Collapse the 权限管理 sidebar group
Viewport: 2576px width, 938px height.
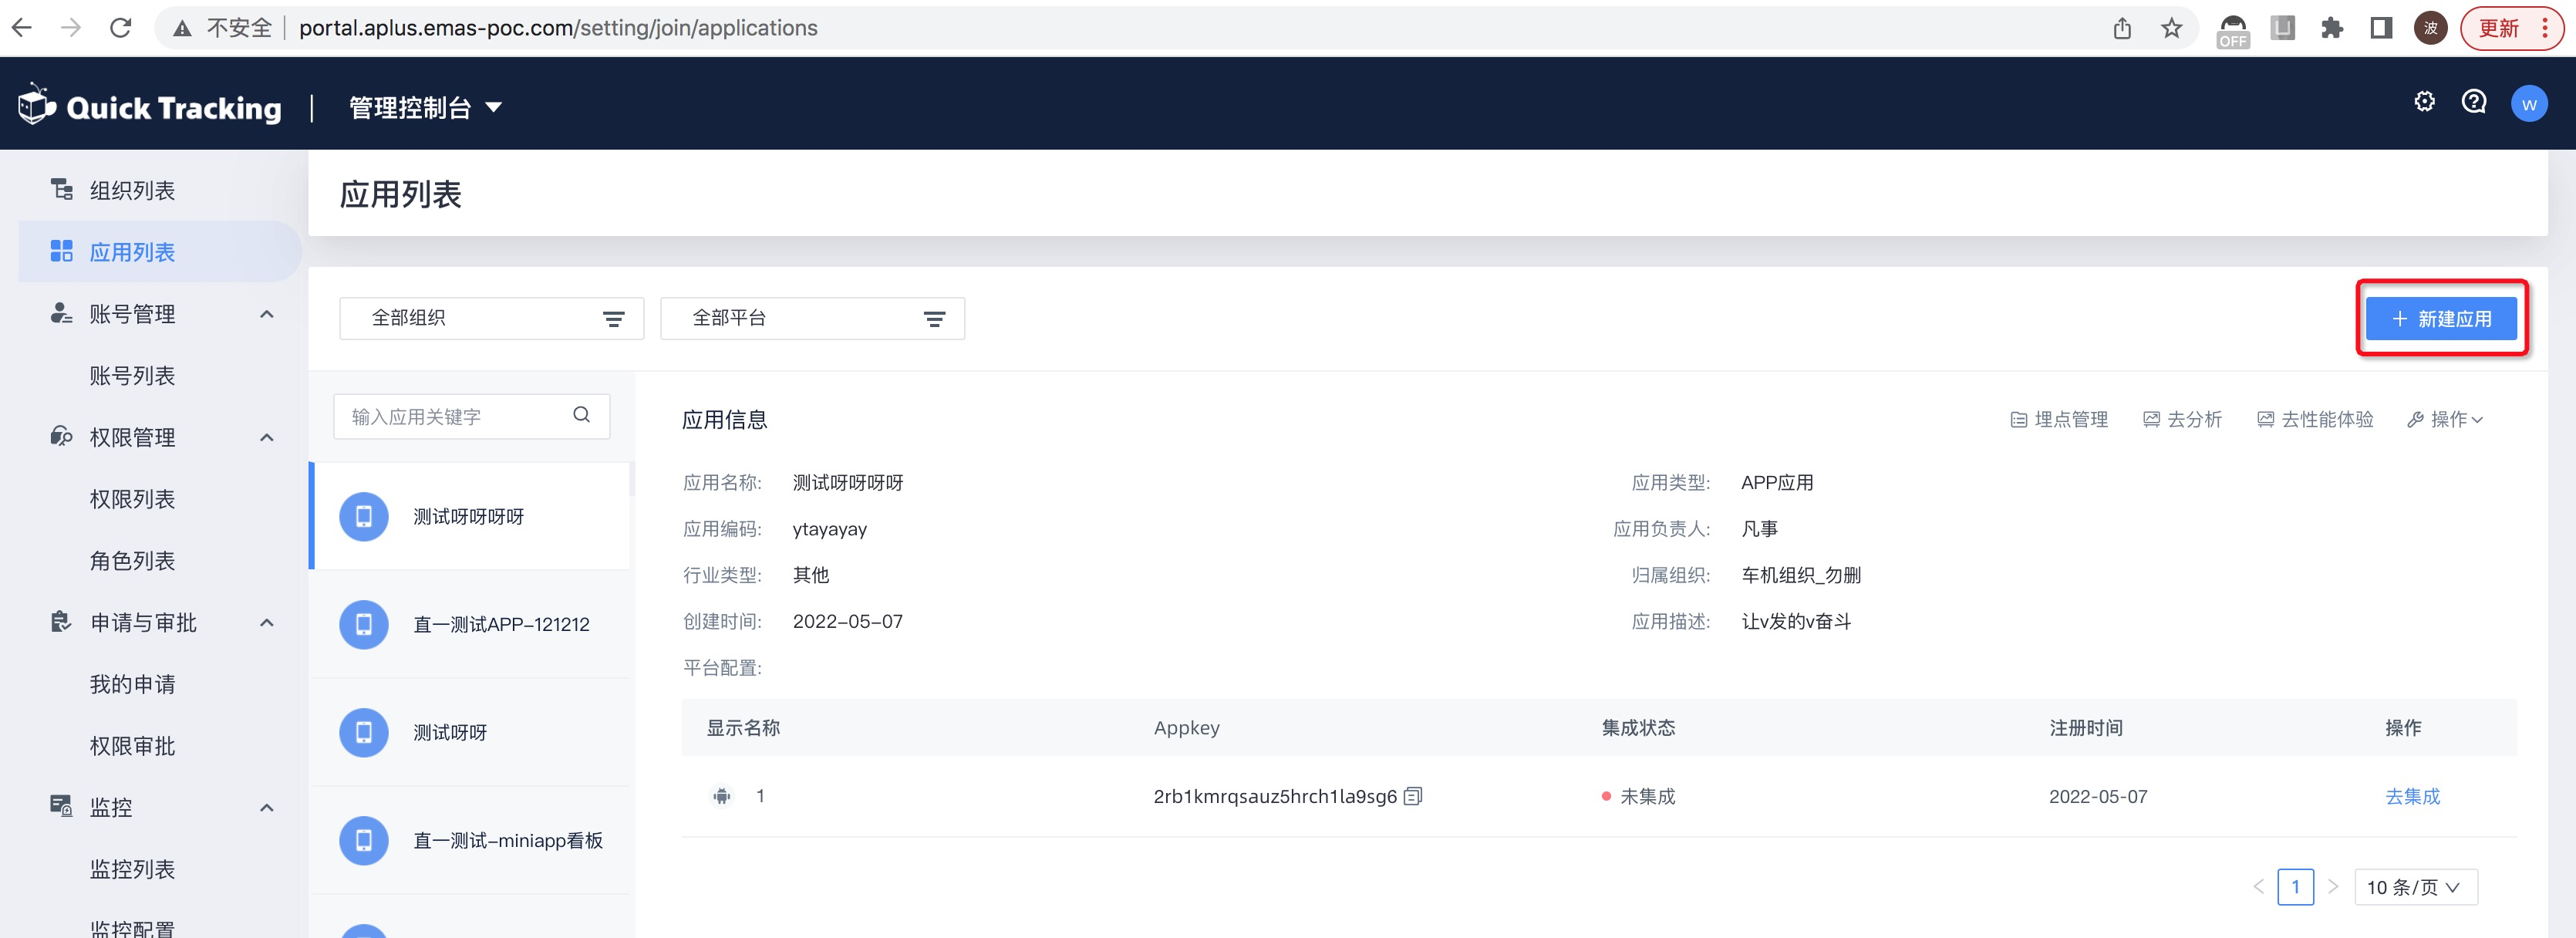[x=267, y=437]
